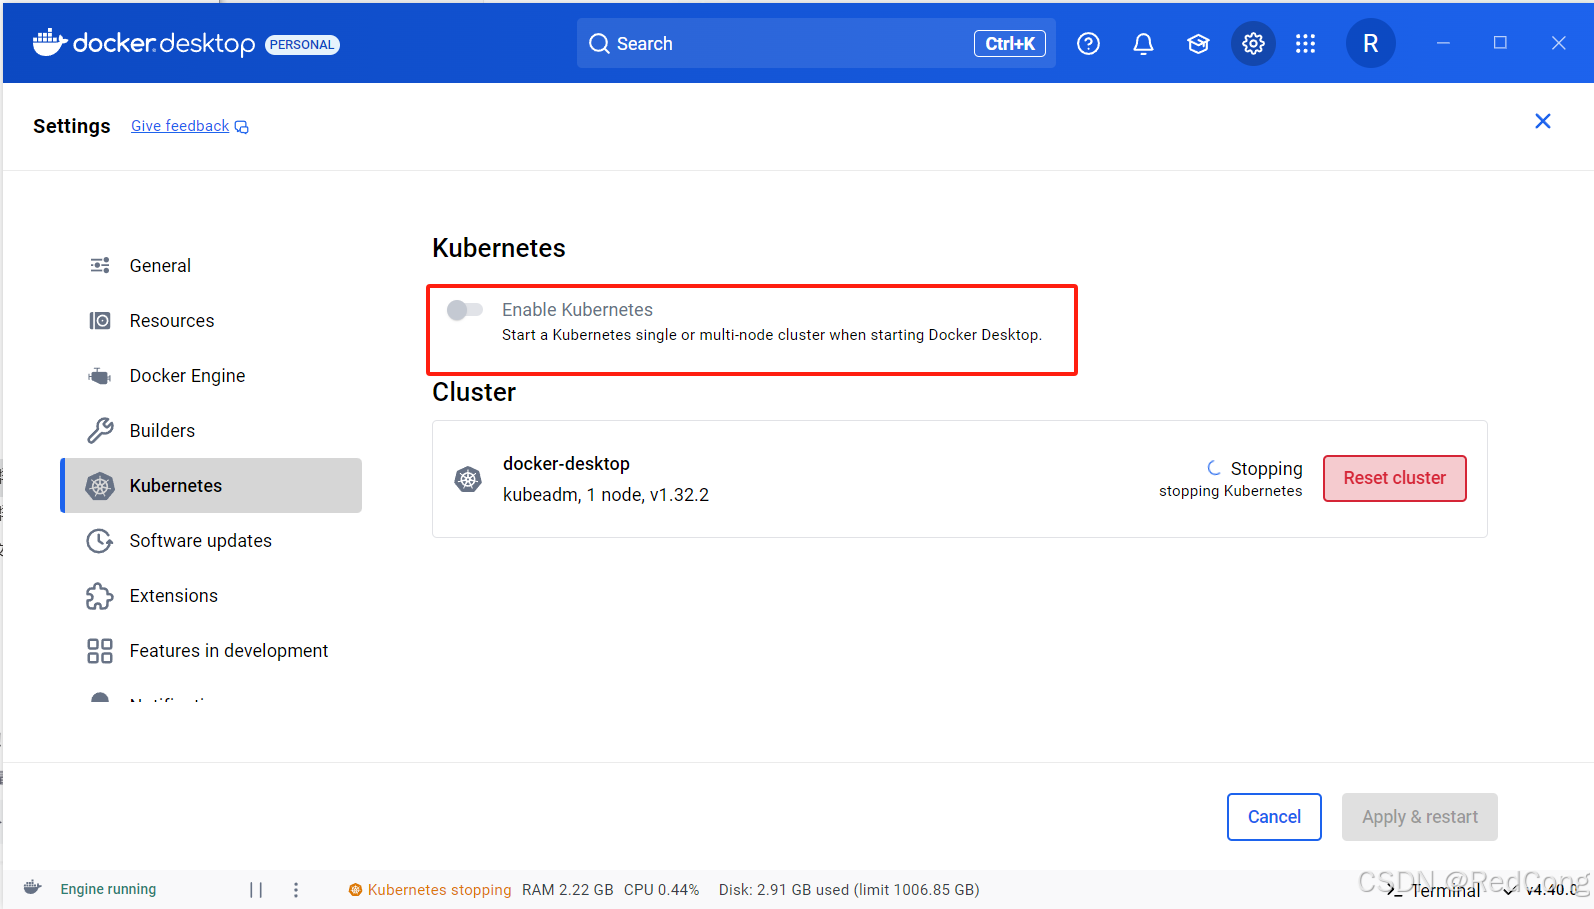Click the settings gear icon
1594x909 pixels.
1253,44
